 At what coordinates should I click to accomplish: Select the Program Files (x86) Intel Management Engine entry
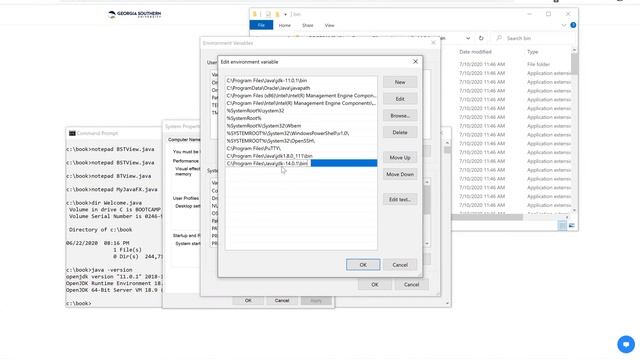(301, 96)
